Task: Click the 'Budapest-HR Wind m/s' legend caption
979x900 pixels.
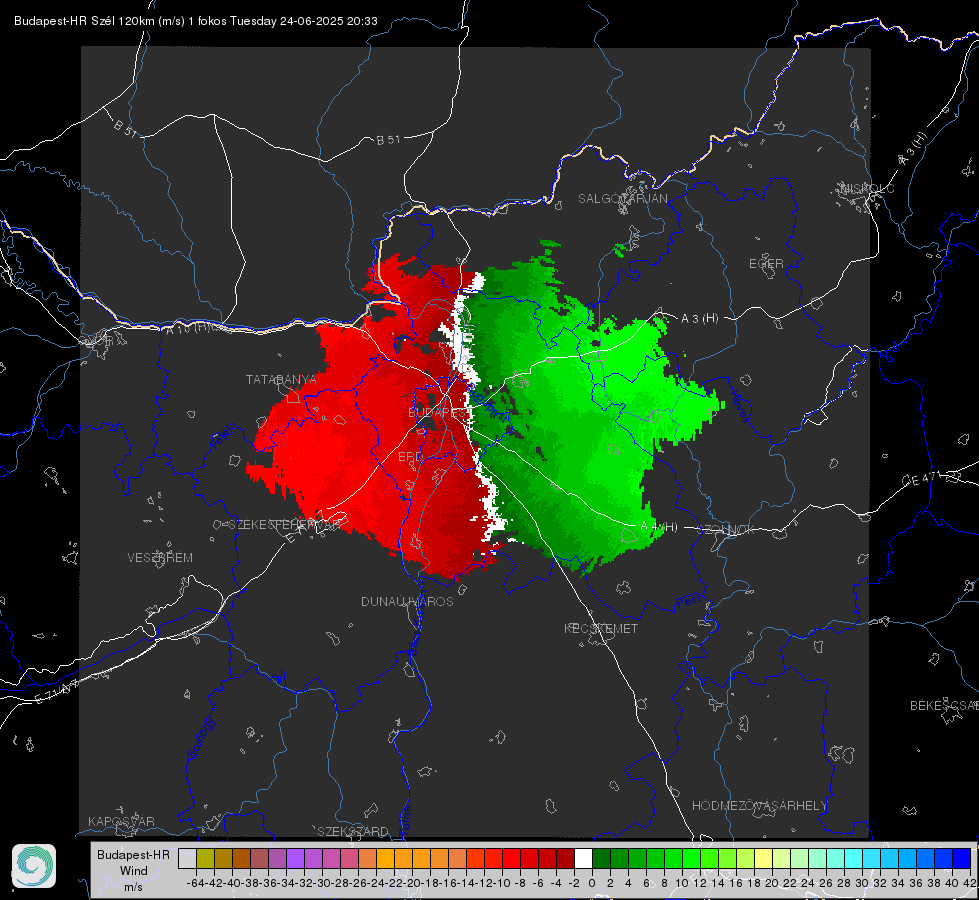Action: pyautogui.click(x=133, y=870)
